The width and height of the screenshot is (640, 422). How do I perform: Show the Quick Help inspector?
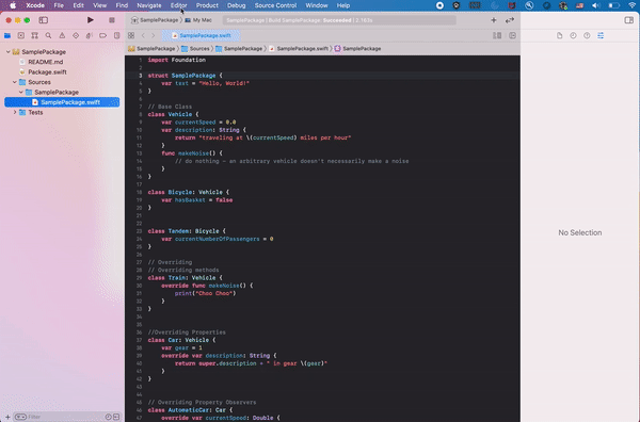[587, 36]
